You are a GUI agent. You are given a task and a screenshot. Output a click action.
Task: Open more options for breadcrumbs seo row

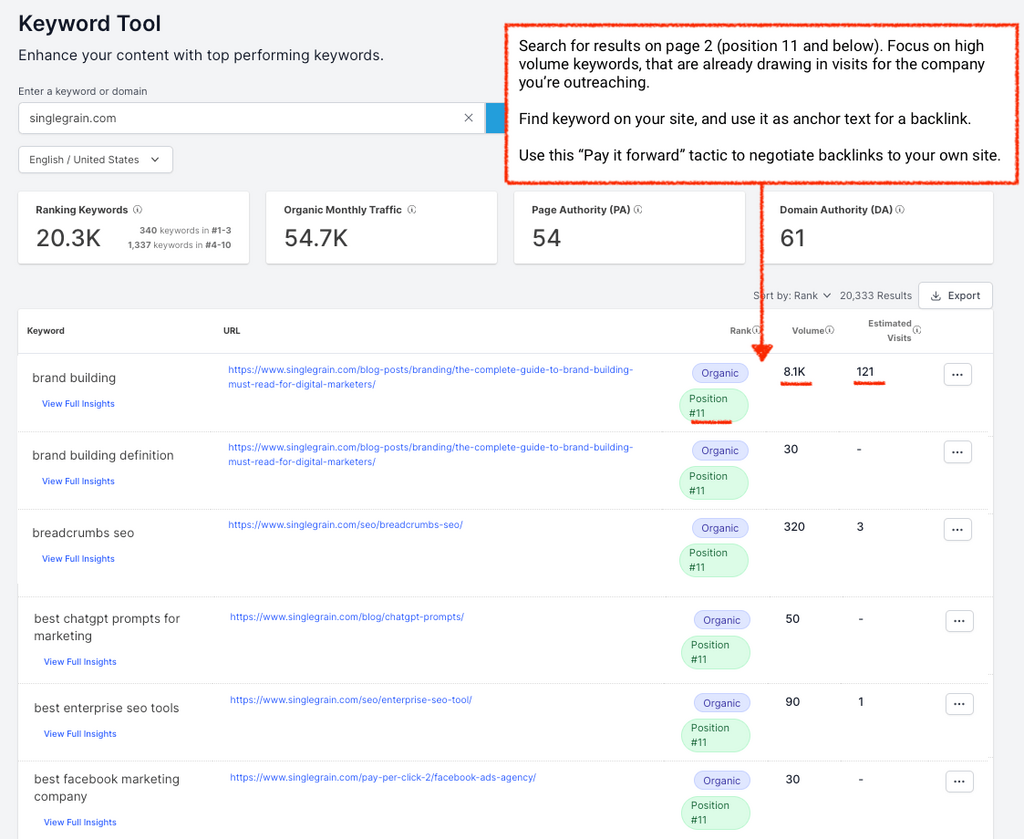pyautogui.click(x=957, y=529)
